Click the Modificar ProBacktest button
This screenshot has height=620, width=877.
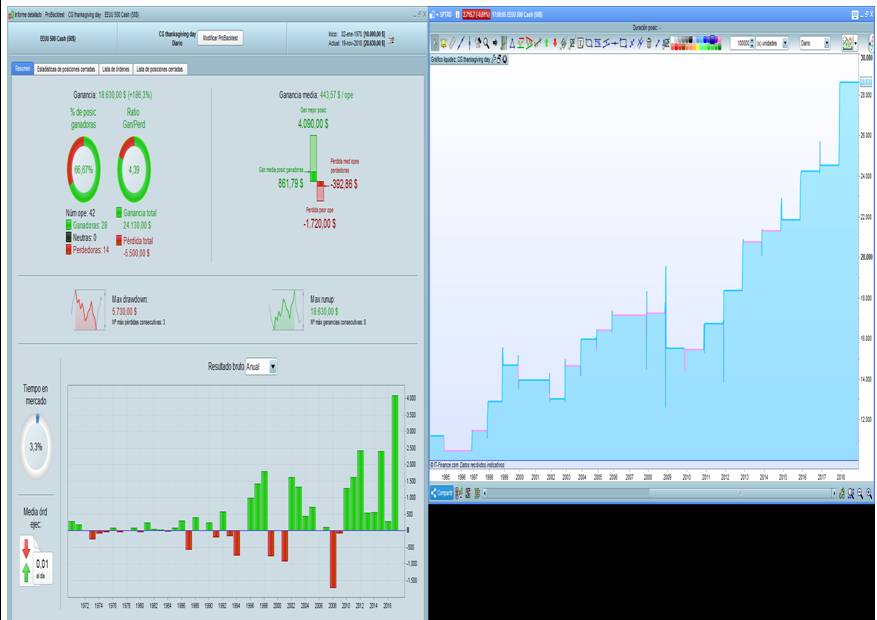click(220, 38)
